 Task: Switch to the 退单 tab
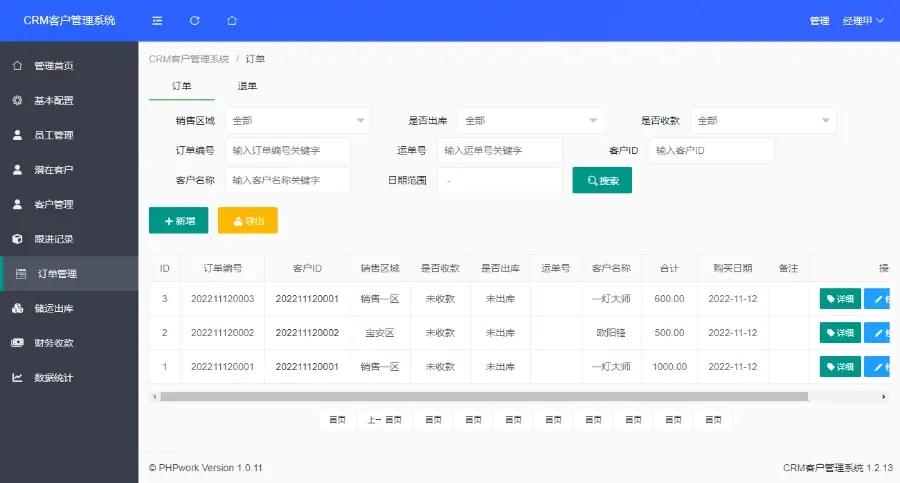tap(247, 86)
